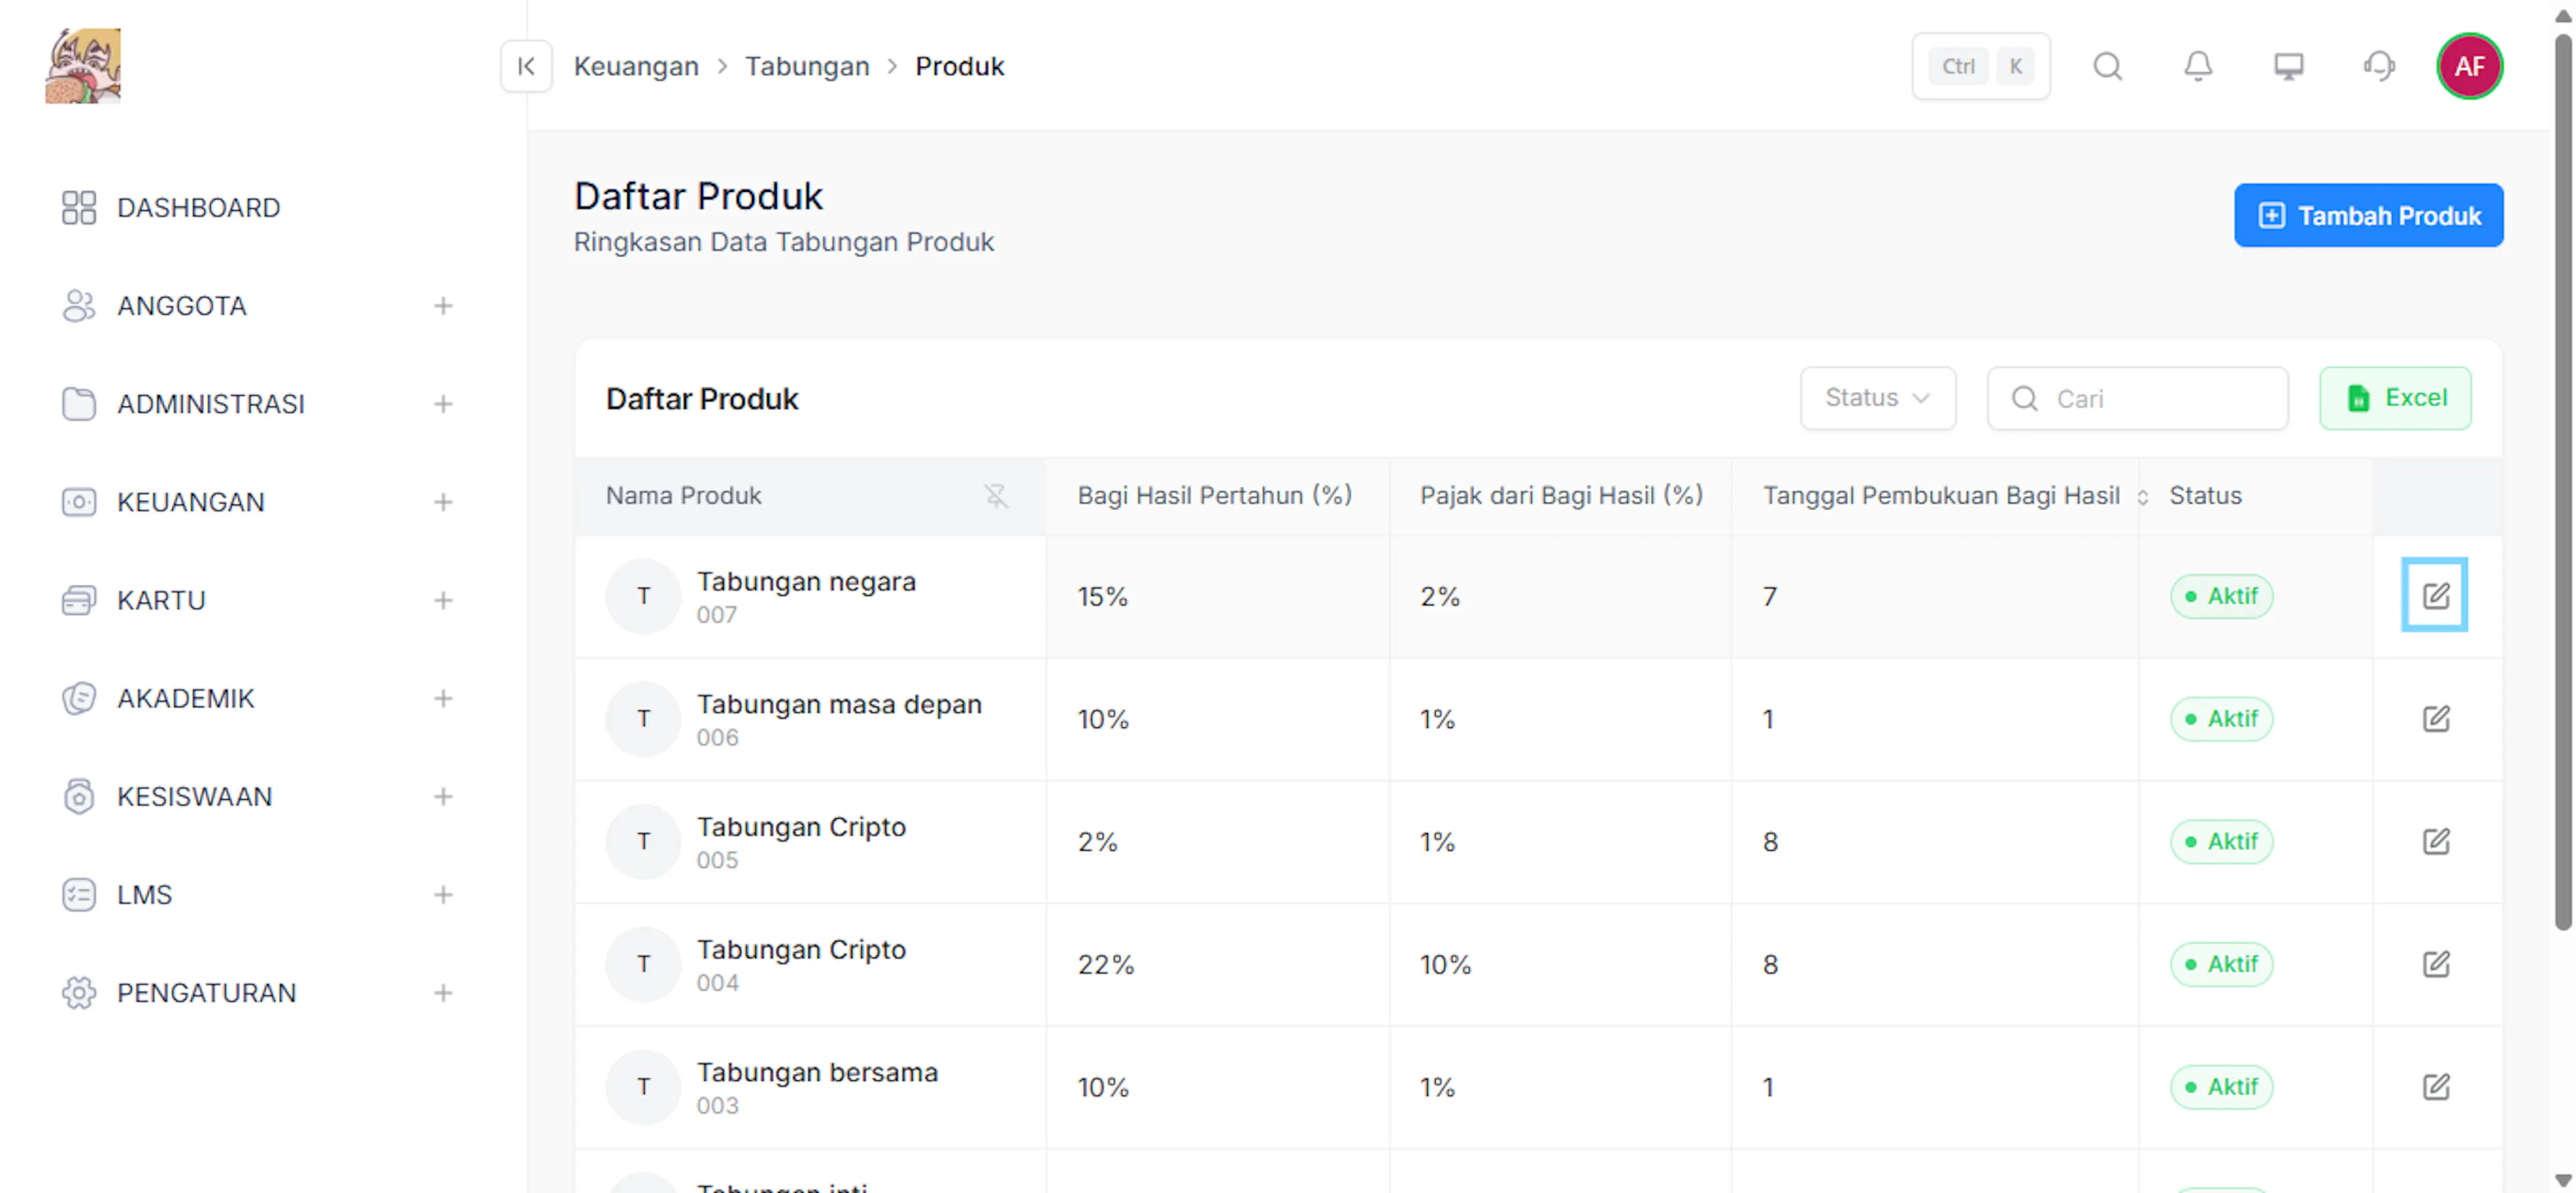Select KEUANGAN in the sidebar
The width and height of the screenshot is (2576, 1193).
click(190, 502)
